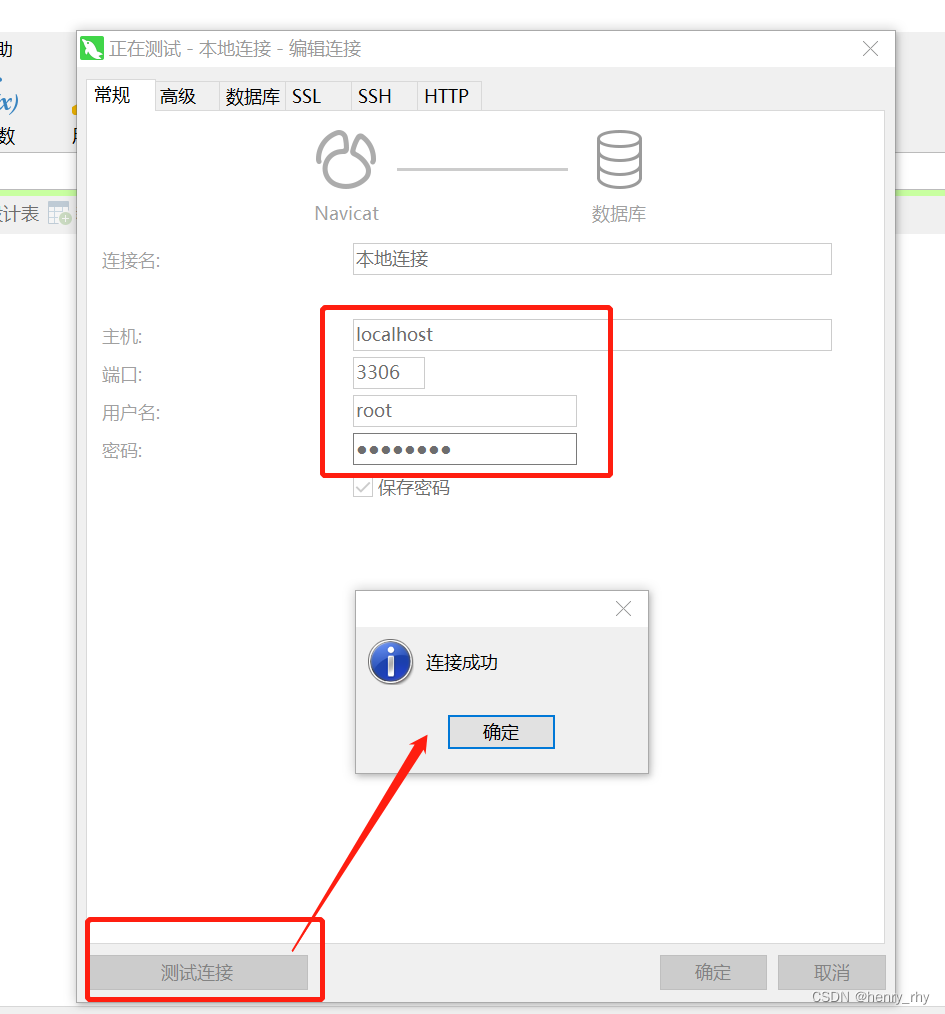Click the 连接名 input field
This screenshot has height=1014, width=945.
(x=592, y=259)
